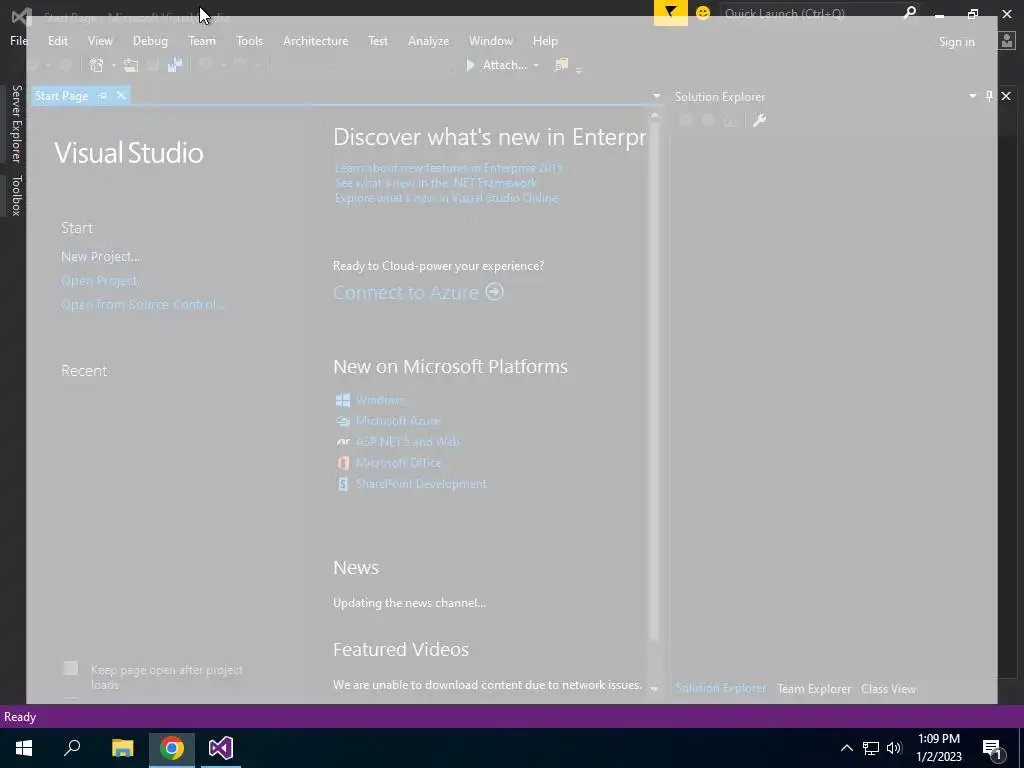1024x768 pixels.
Task: Click the New Project... link
Action: coord(101,257)
